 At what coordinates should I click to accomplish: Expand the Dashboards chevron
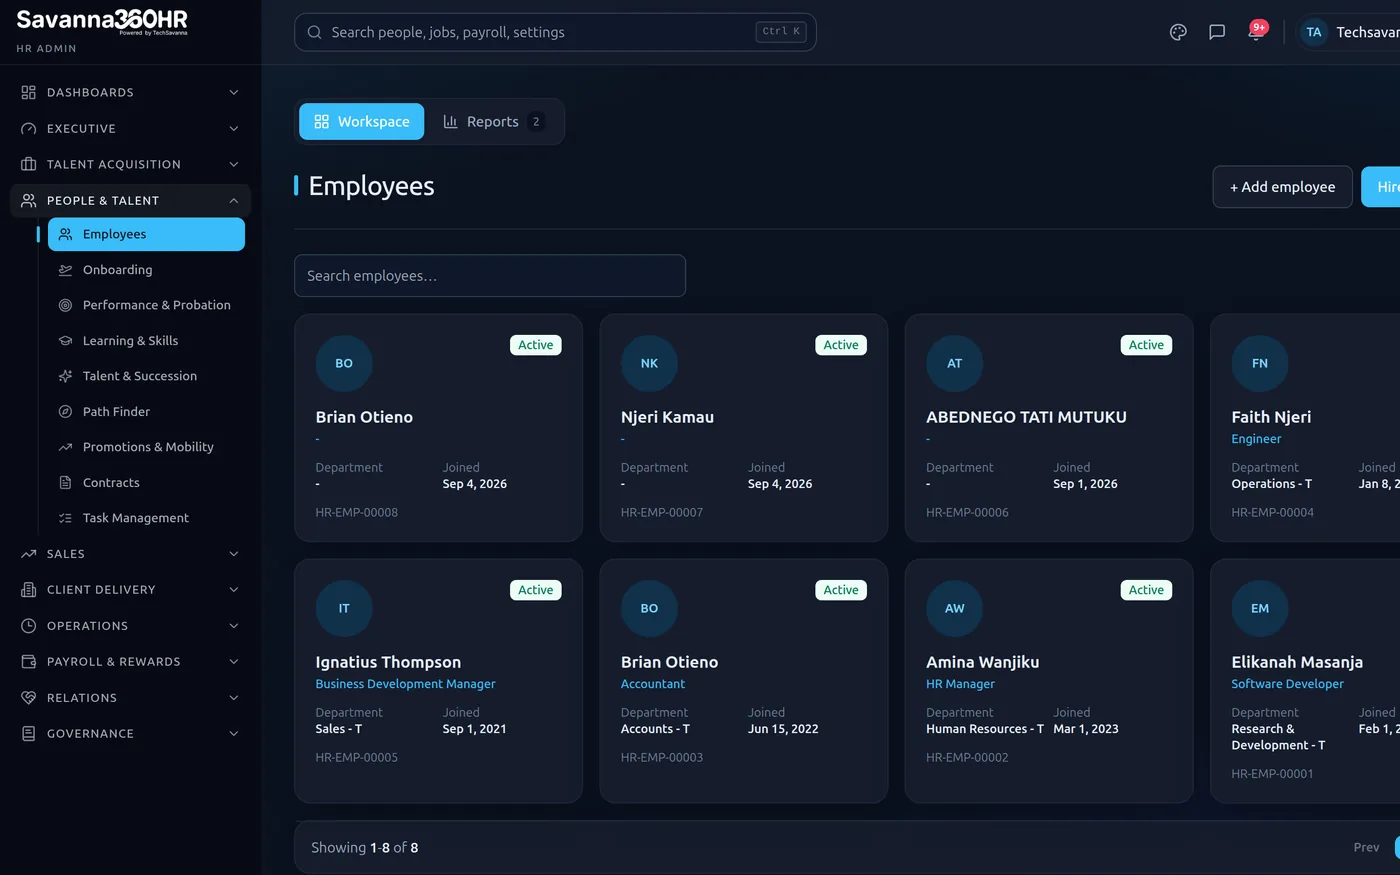[x=234, y=92]
